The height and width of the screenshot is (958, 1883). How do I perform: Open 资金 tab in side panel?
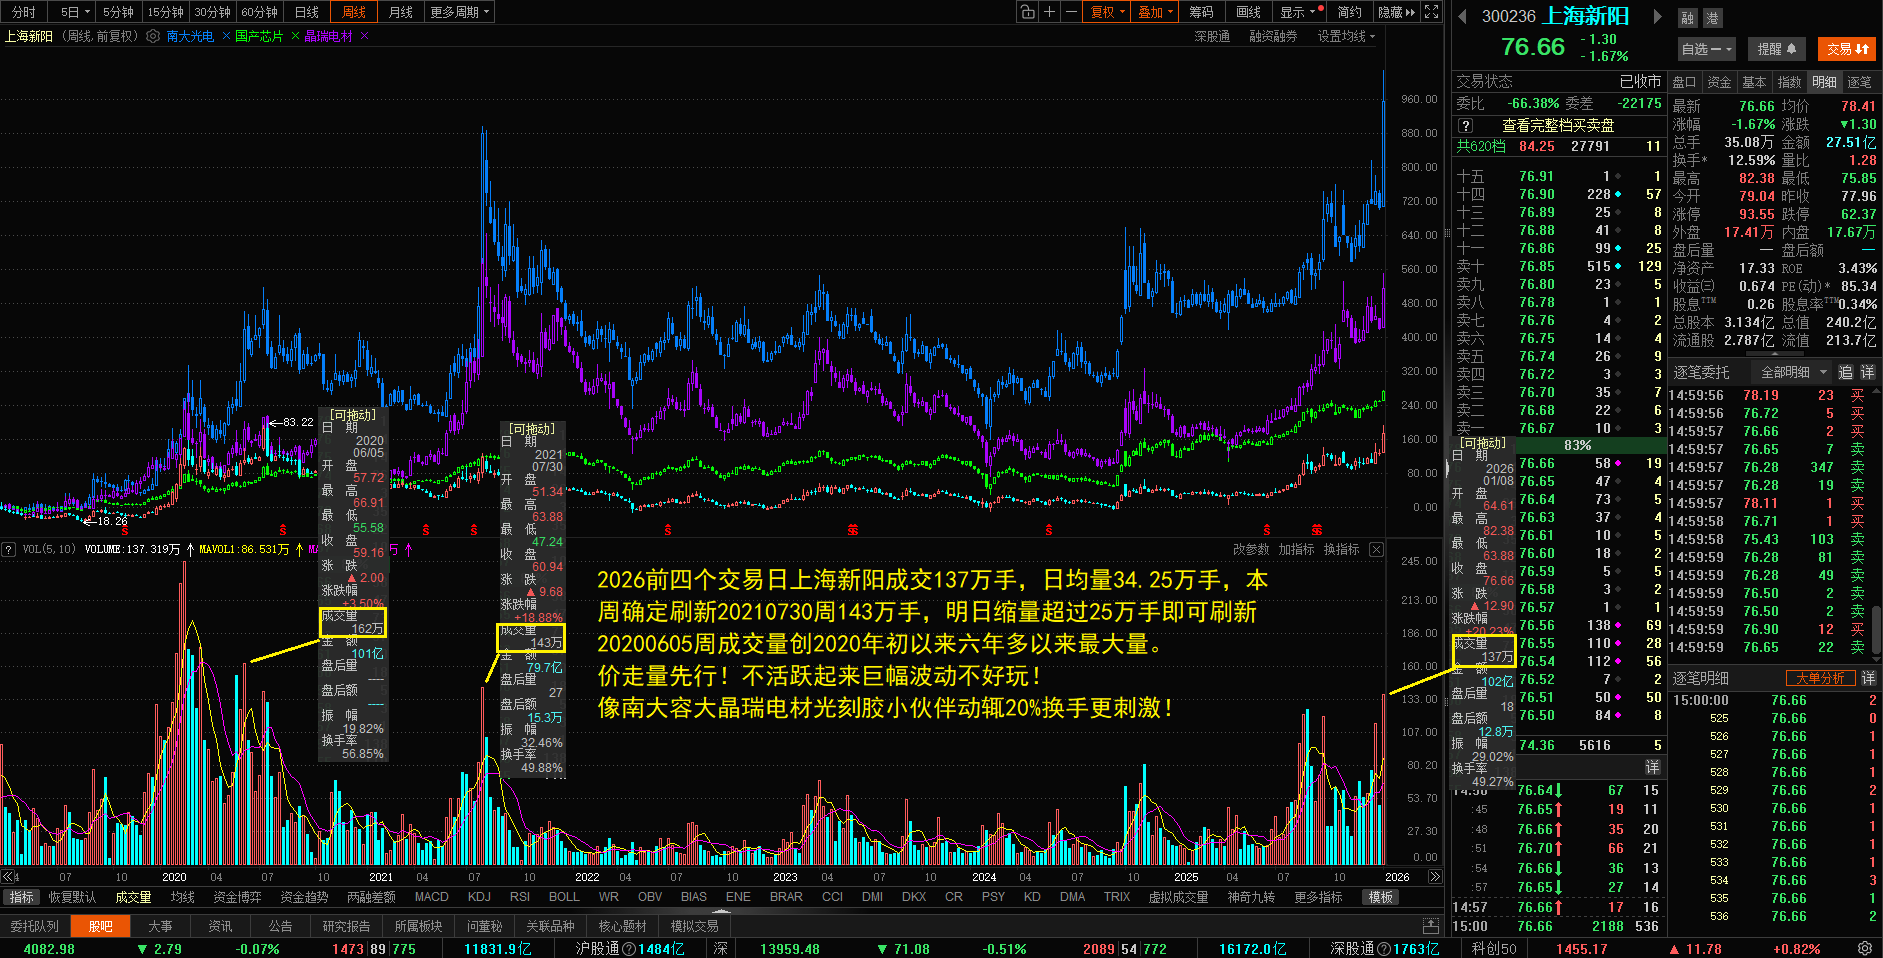[x=1719, y=82]
